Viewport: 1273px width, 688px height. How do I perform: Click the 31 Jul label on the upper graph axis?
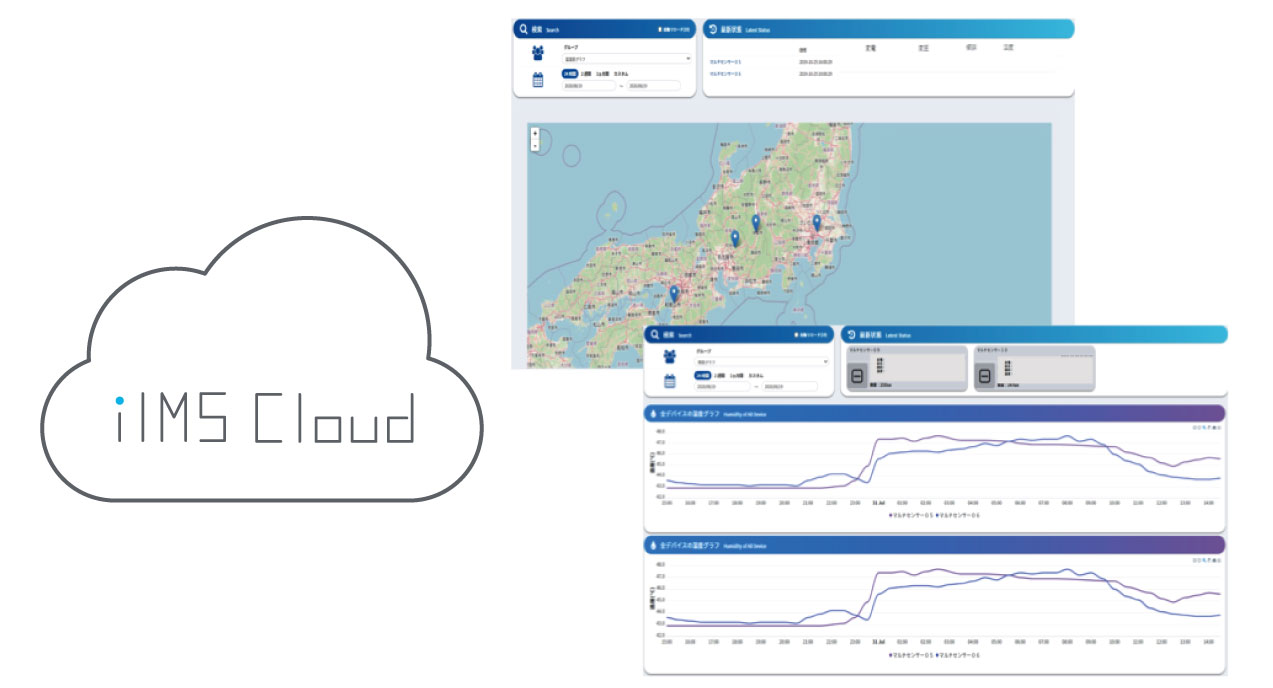click(x=879, y=503)
